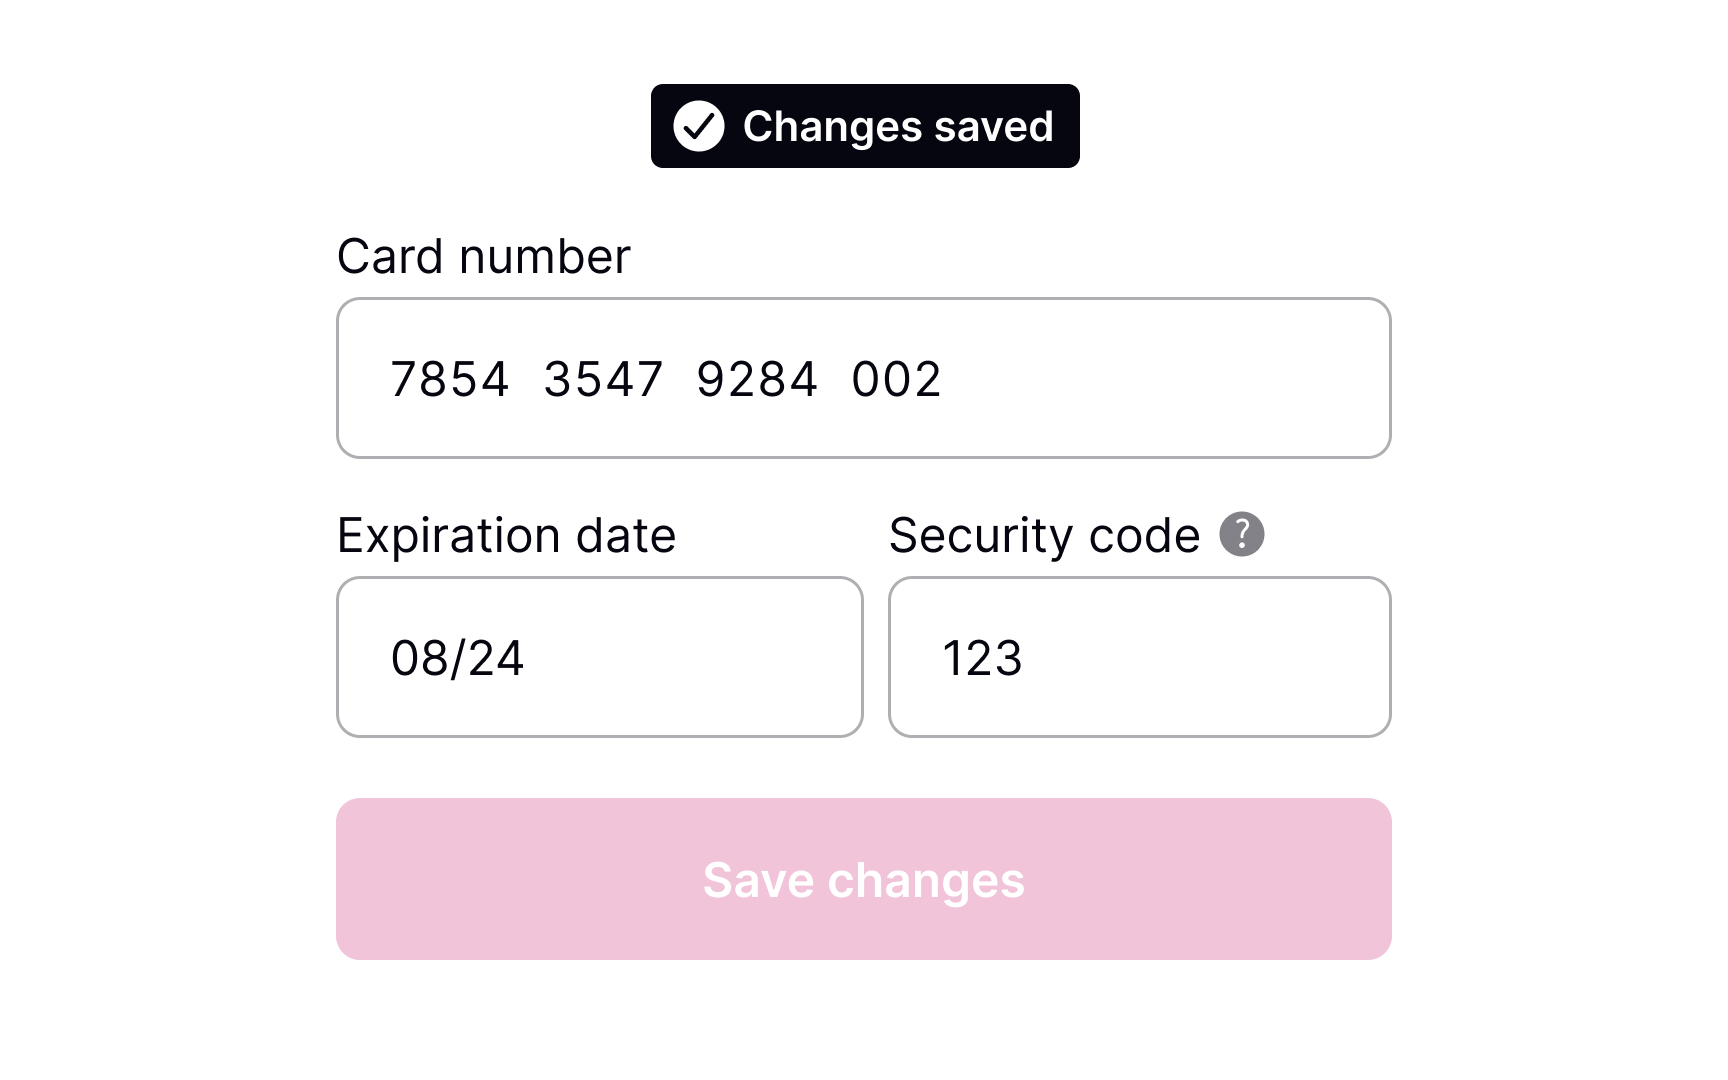This screenshot has height=1080, width=1728.
Task: Click the Save changes button
Action: point(864,879)
